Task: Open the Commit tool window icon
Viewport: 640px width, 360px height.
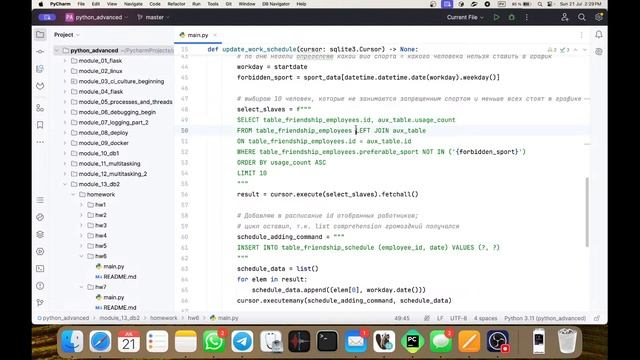Action: click(x=40, y=52)
